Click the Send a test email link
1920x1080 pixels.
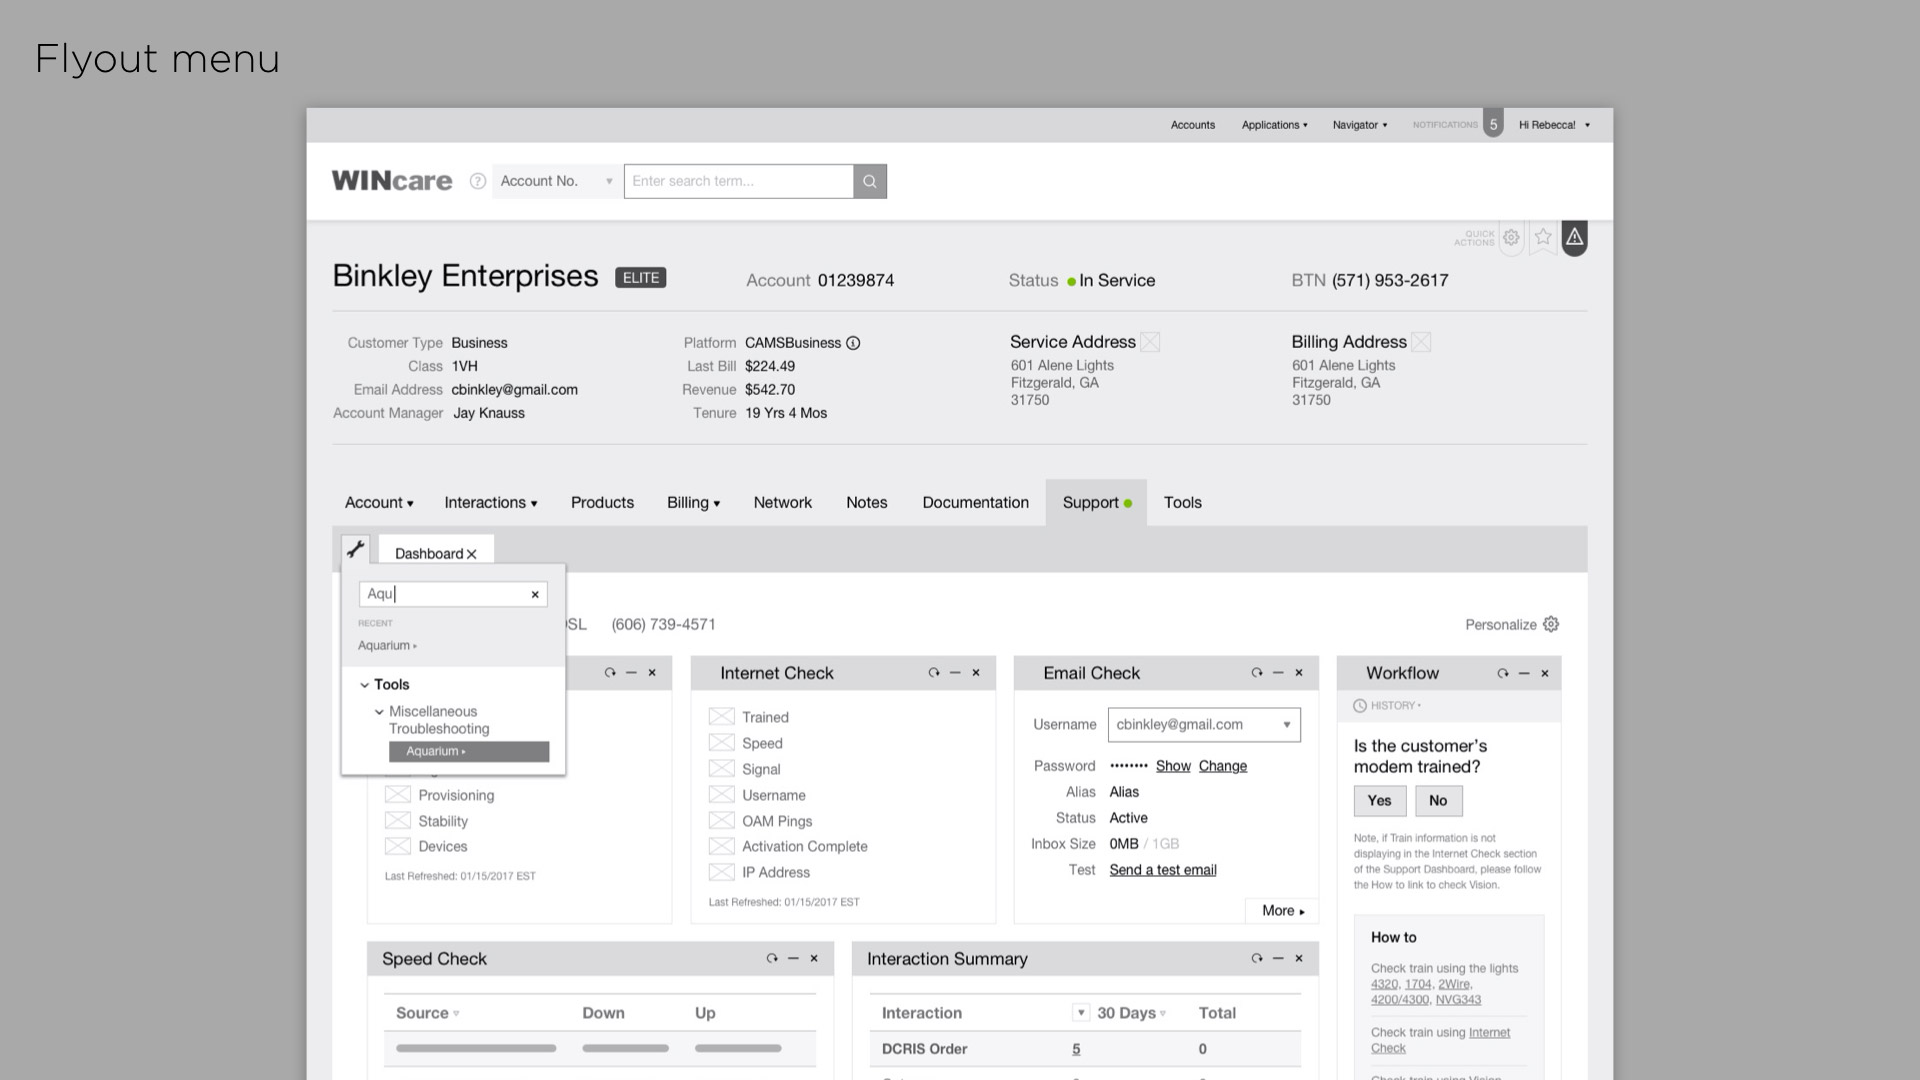1162,870
